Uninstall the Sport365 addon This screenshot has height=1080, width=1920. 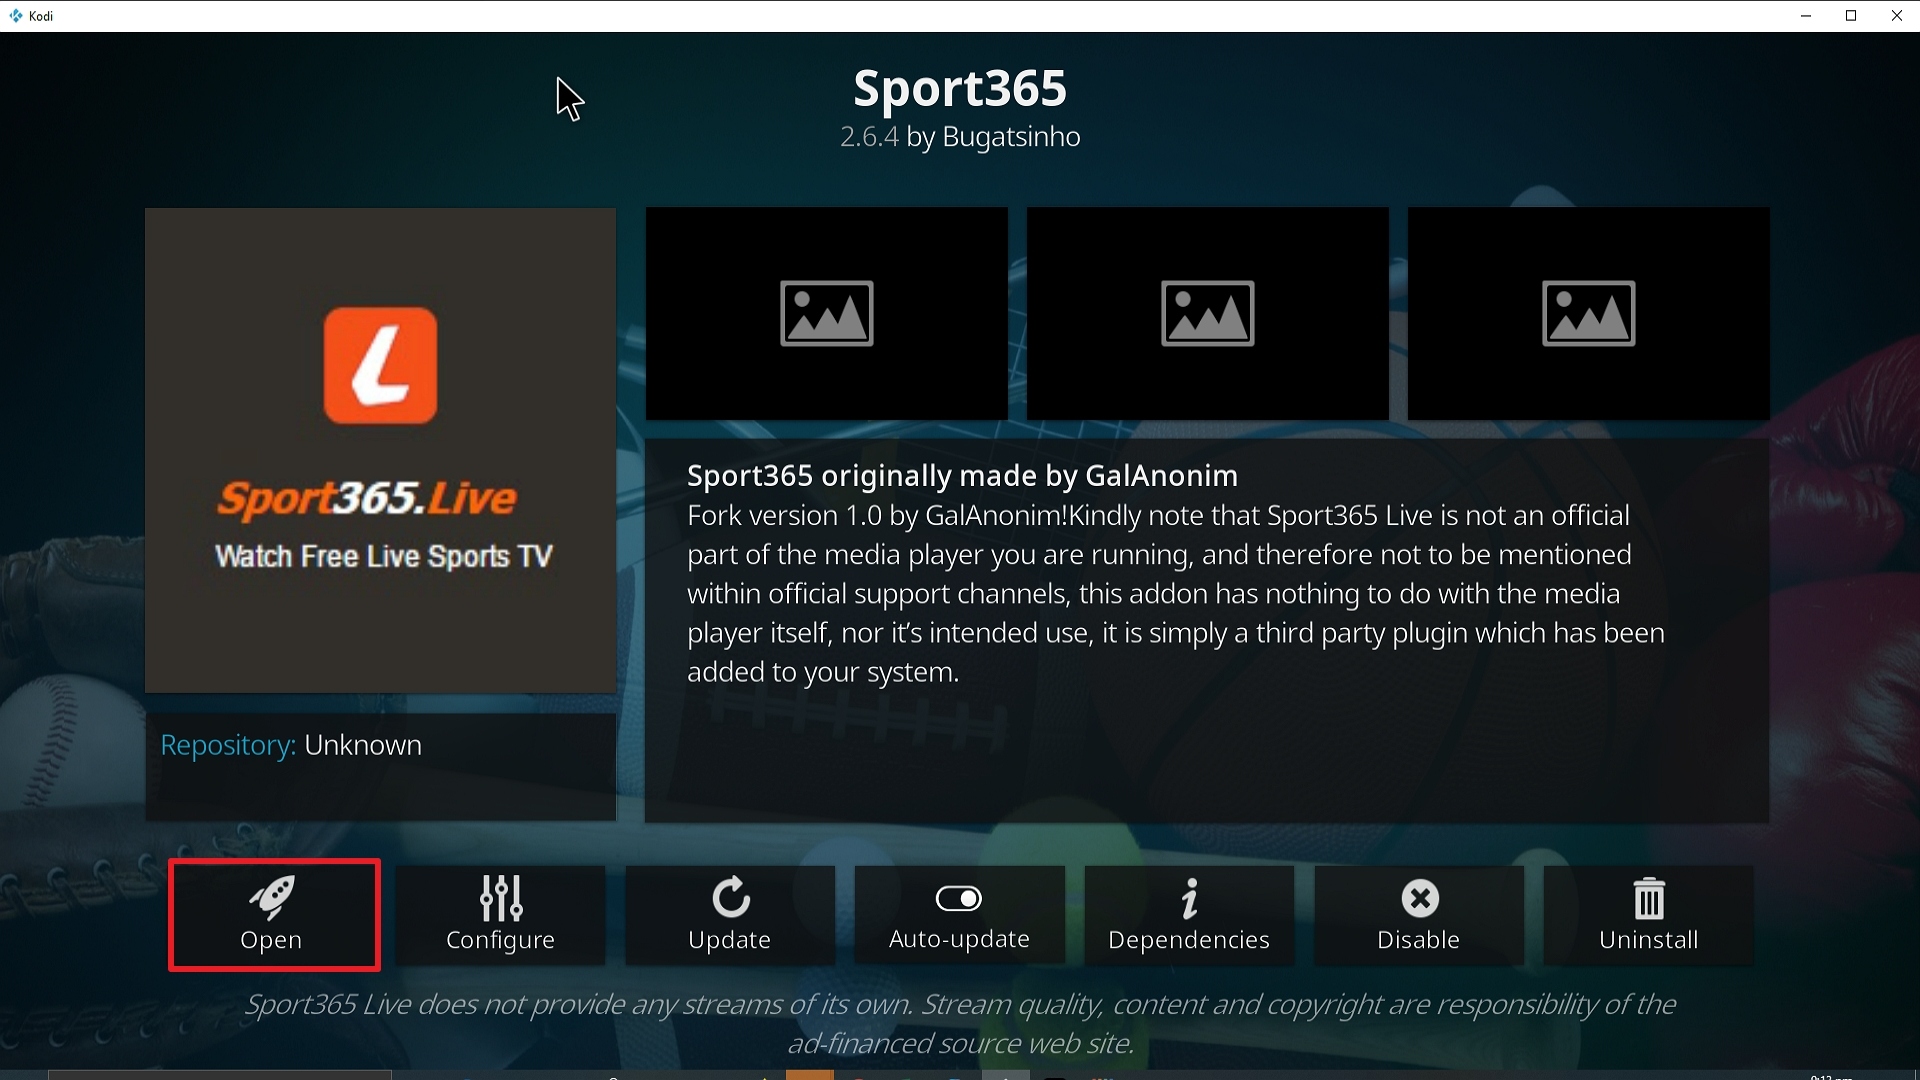1649,915
